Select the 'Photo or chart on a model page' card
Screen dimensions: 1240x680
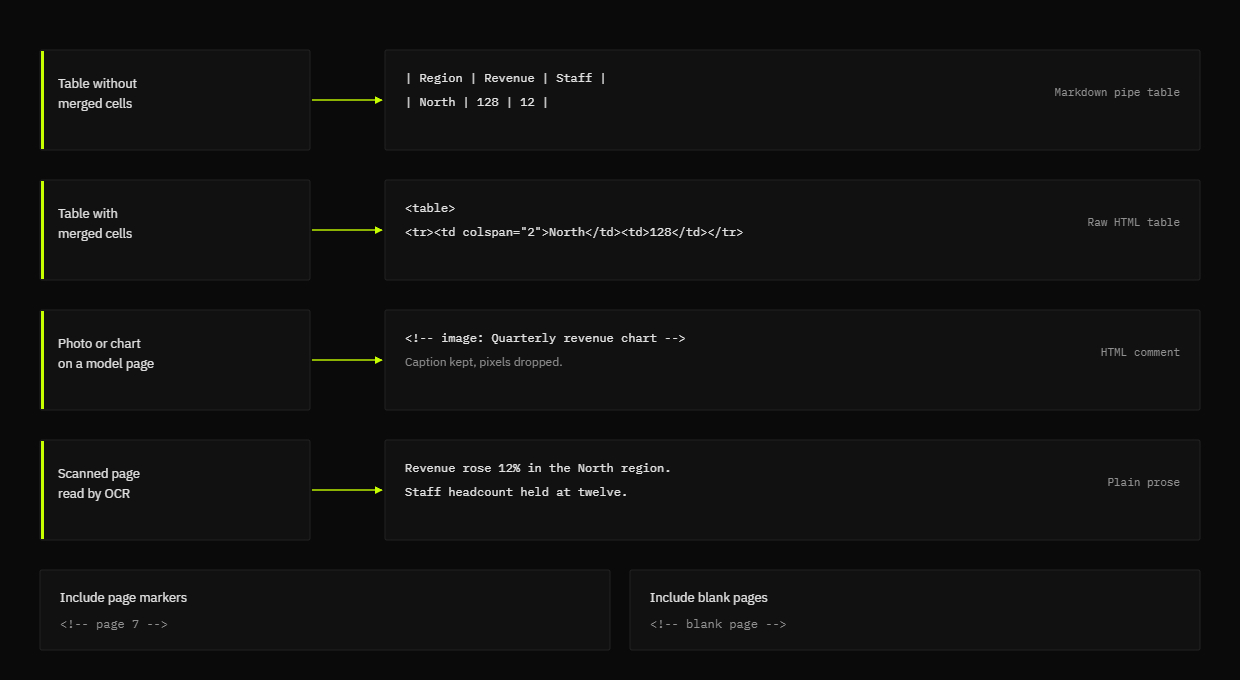tap(175, 360)
